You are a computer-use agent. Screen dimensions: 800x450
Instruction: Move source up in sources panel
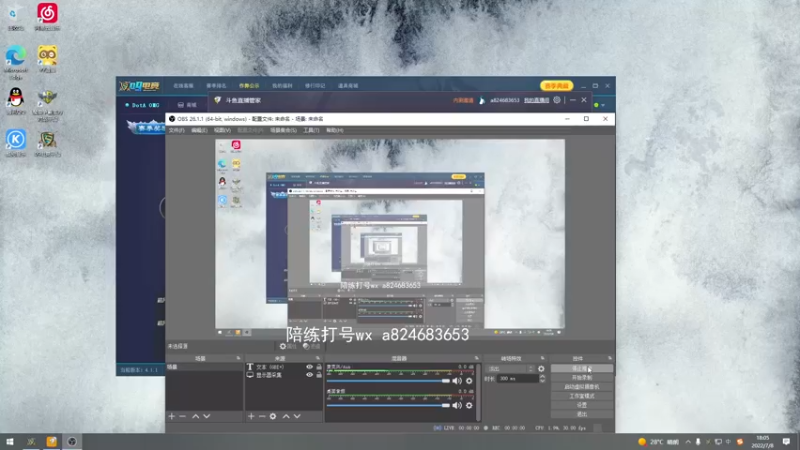286,416
